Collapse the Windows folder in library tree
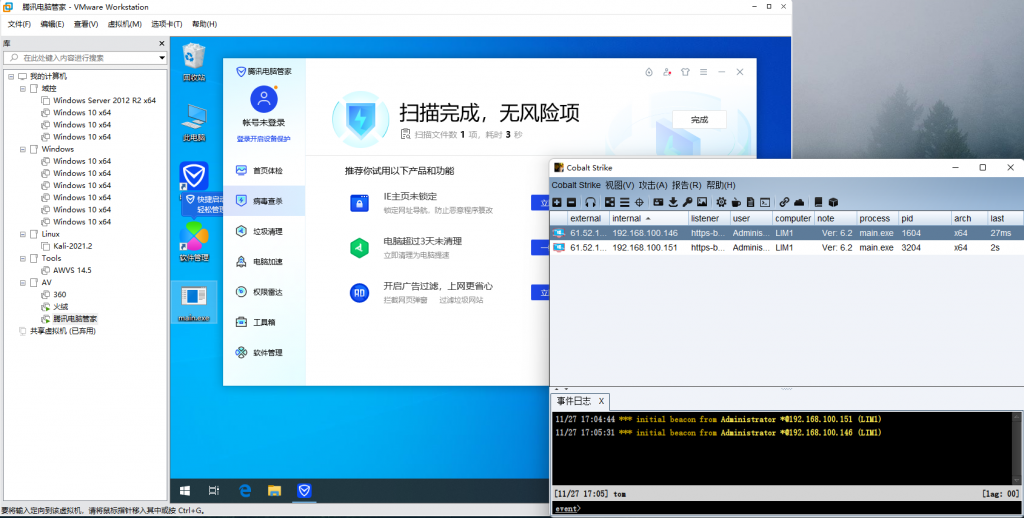This screenshot has width=1024, height=518. tap(23, 150)
